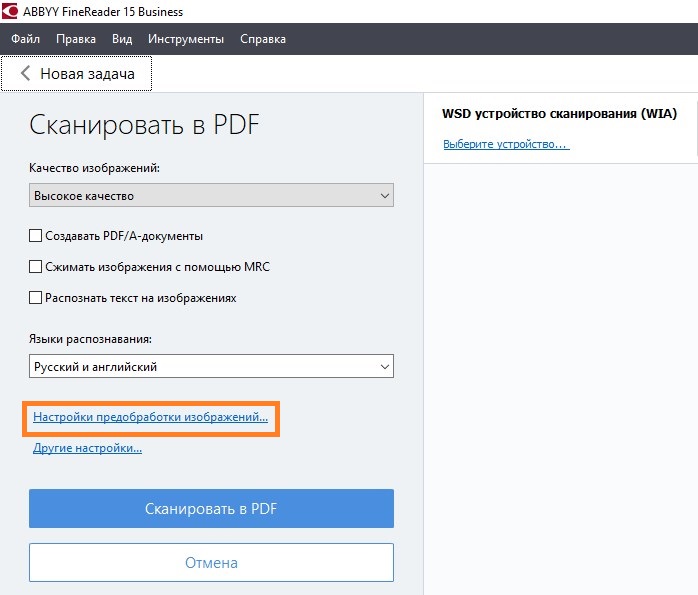Image resolution: width=698 pixels, height=595 pixels.
Task: Open the Файл menu
Action: [26, 39]
